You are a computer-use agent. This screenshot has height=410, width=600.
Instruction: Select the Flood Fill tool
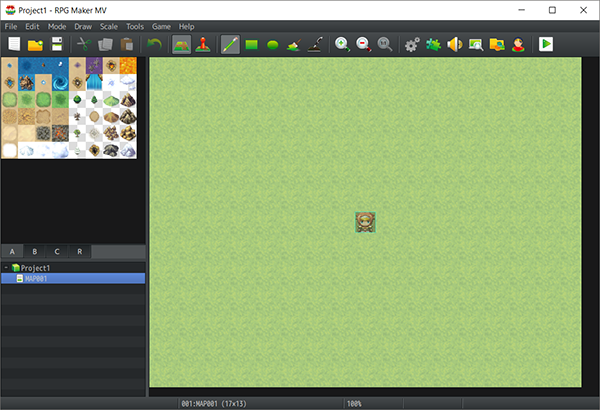(x=294, y=44)
